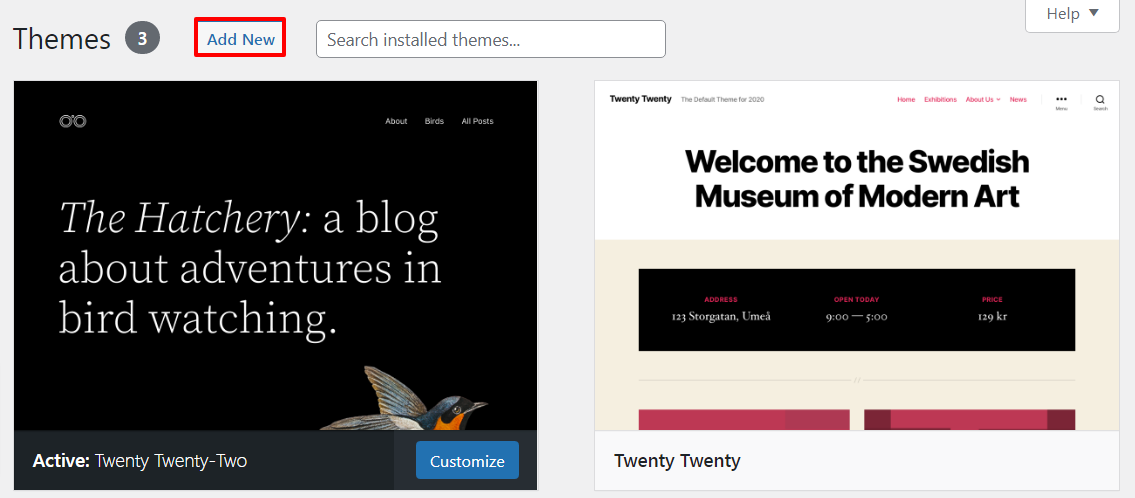Image resolution: width=1135 pixels, height=498 pixels.
Task: Click the Active: Twenty Twenty-Two label
Action: tap(140, 460)
